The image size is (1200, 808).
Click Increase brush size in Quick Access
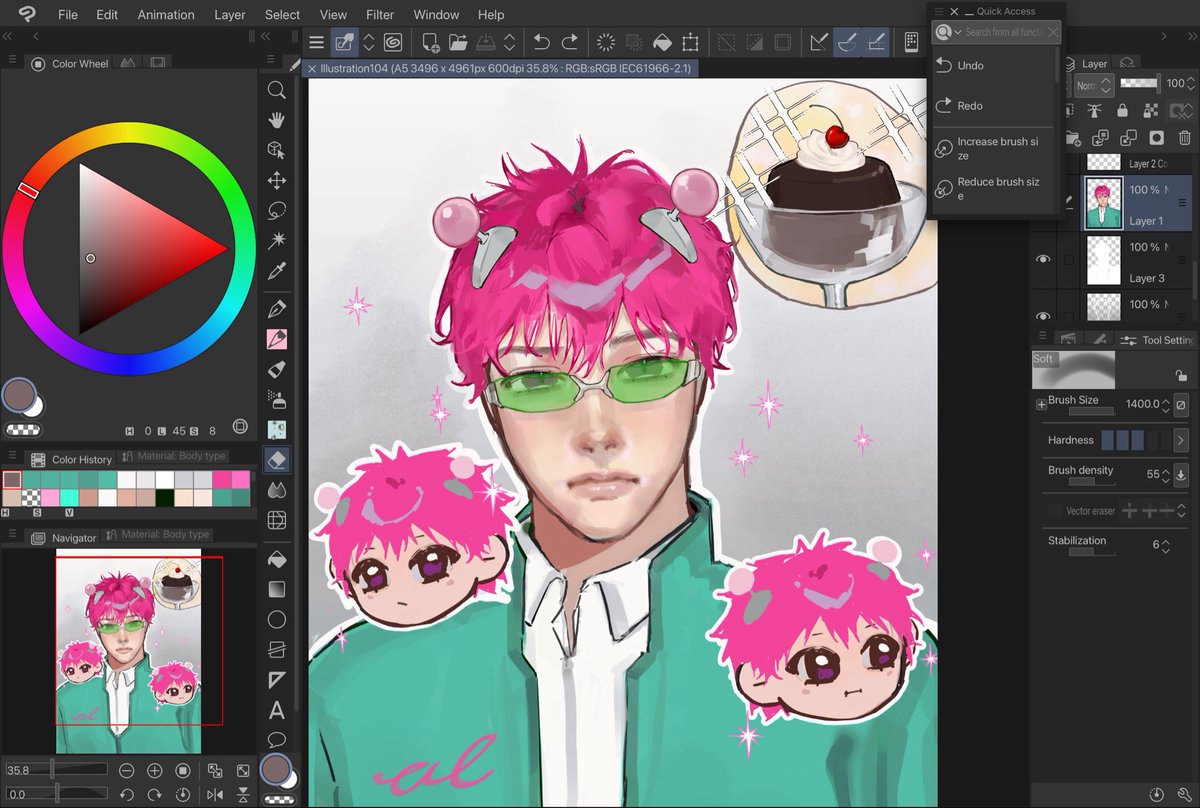pyautogui.click(x=992, y=149)
